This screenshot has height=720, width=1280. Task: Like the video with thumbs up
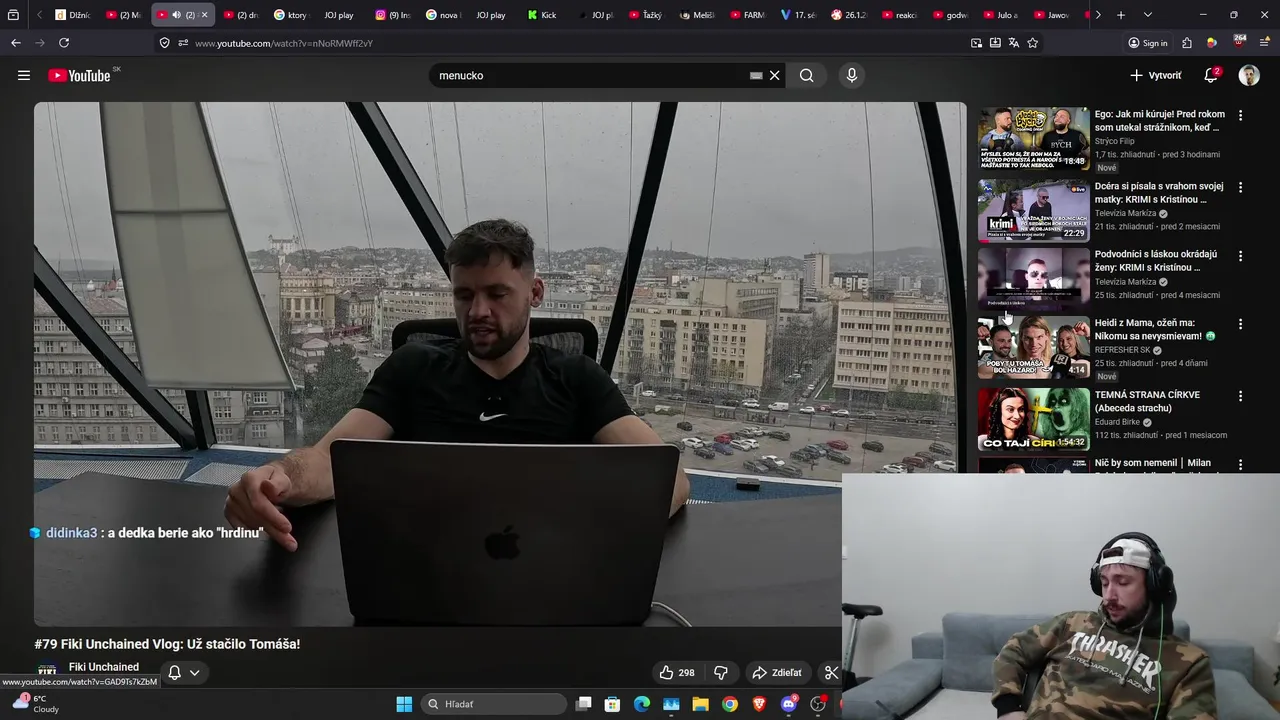click(x=676, y=673)
